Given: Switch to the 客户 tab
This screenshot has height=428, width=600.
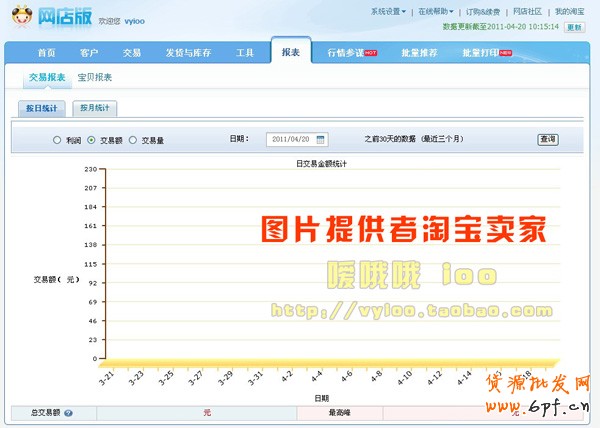Looking at the screenshot, I should tap(89, 52).
